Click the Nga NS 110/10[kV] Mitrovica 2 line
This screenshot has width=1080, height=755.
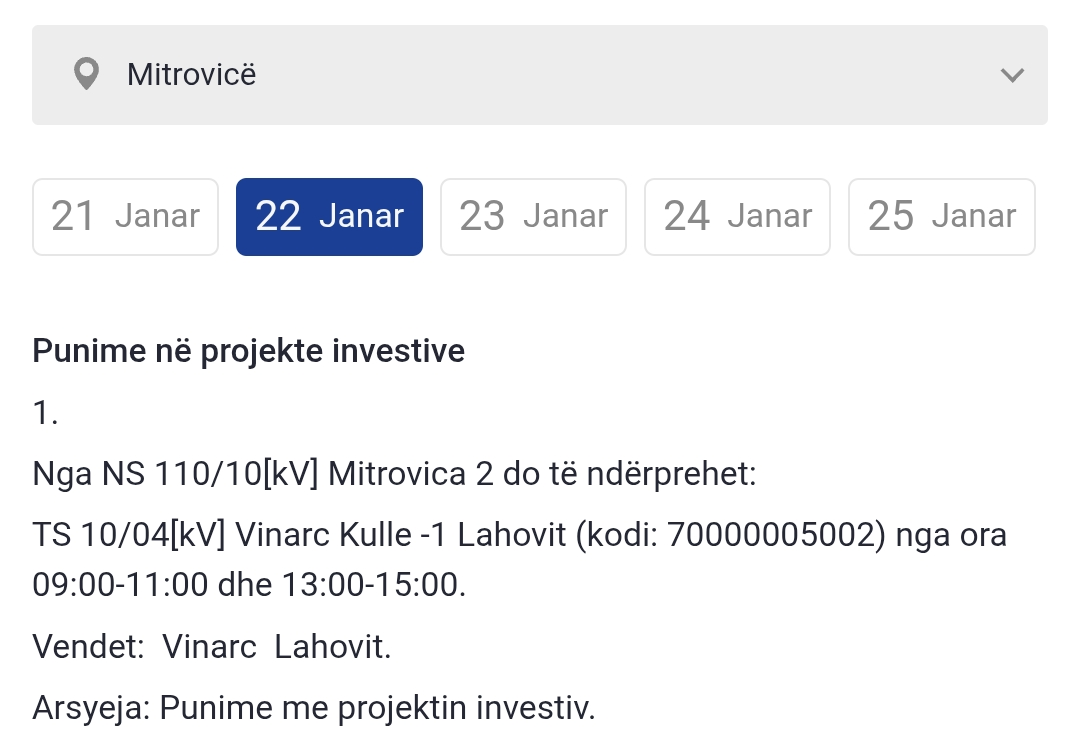pyautogui.click(x=394, y=475)
